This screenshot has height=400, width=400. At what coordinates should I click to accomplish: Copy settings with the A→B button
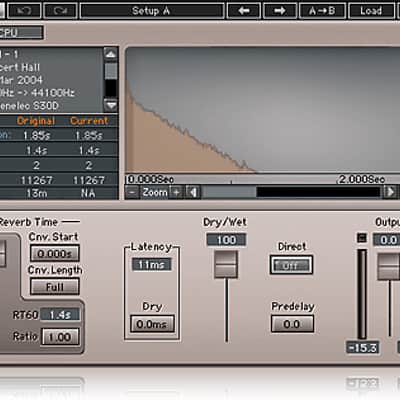322,11
